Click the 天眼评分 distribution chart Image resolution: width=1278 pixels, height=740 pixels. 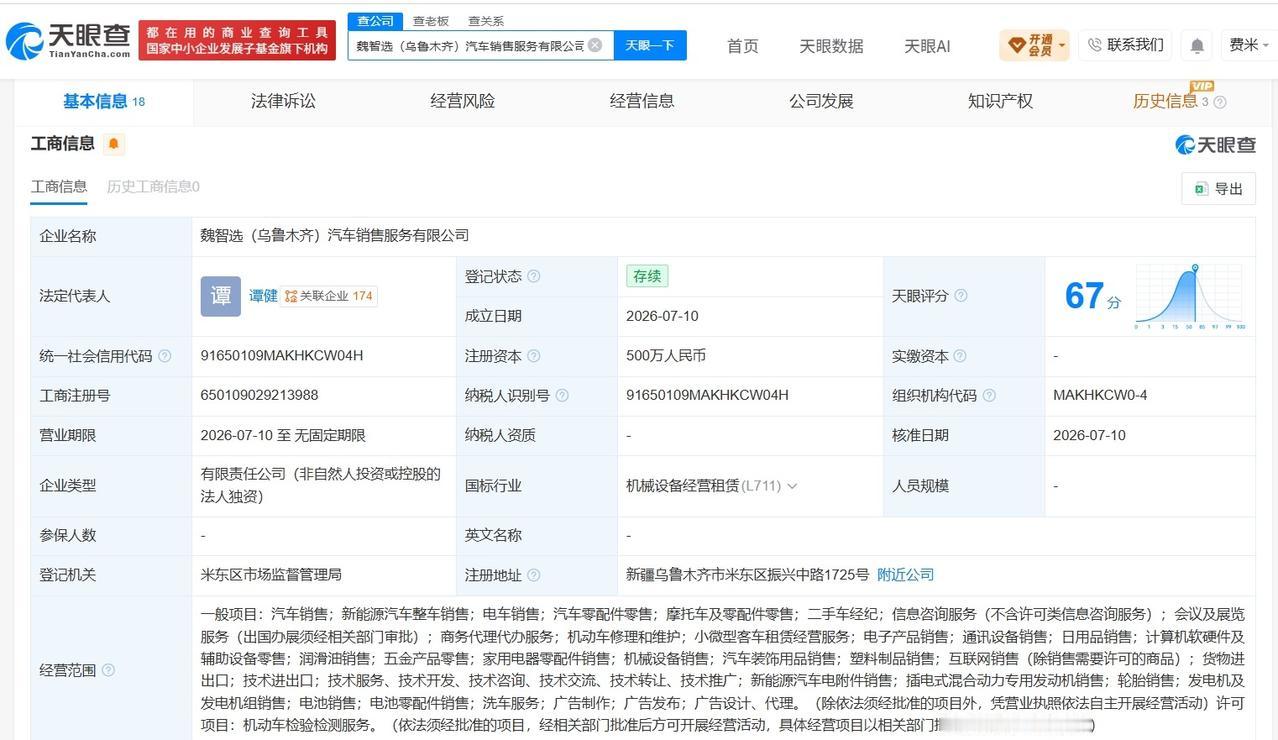[1190, 297]
